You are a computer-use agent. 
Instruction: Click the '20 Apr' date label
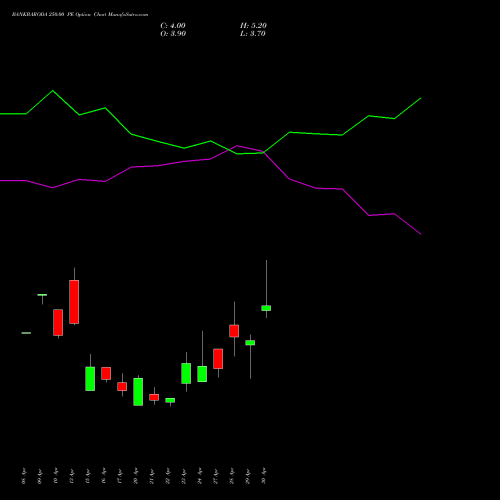[x=135, y=476]
